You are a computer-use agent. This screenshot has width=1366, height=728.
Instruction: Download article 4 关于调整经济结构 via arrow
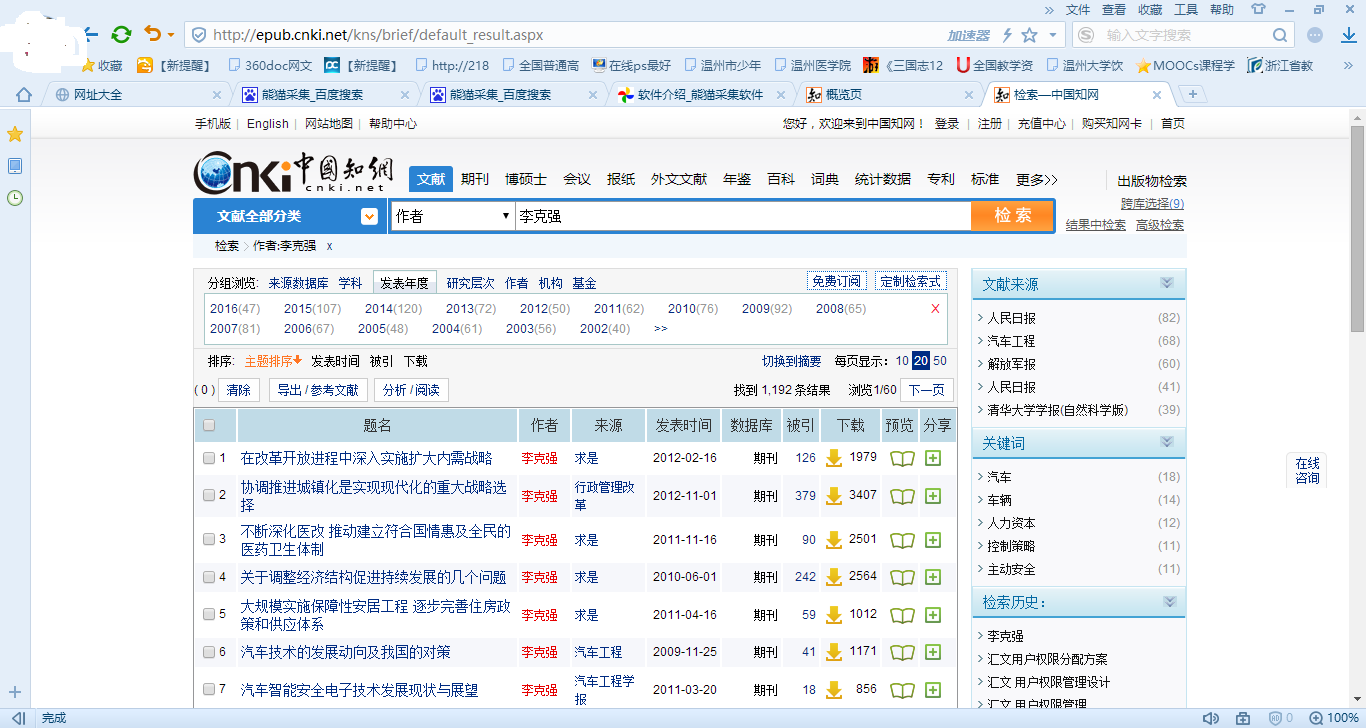tap(833, 577)
